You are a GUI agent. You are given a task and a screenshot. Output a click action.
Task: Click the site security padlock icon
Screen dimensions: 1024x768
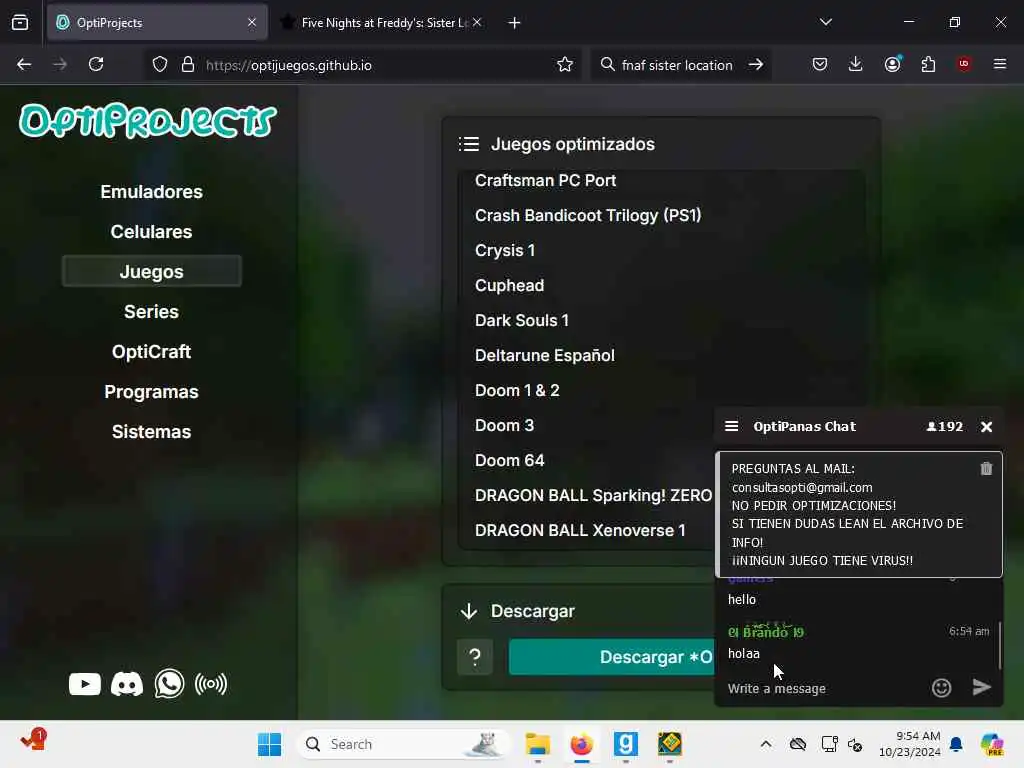188,65
